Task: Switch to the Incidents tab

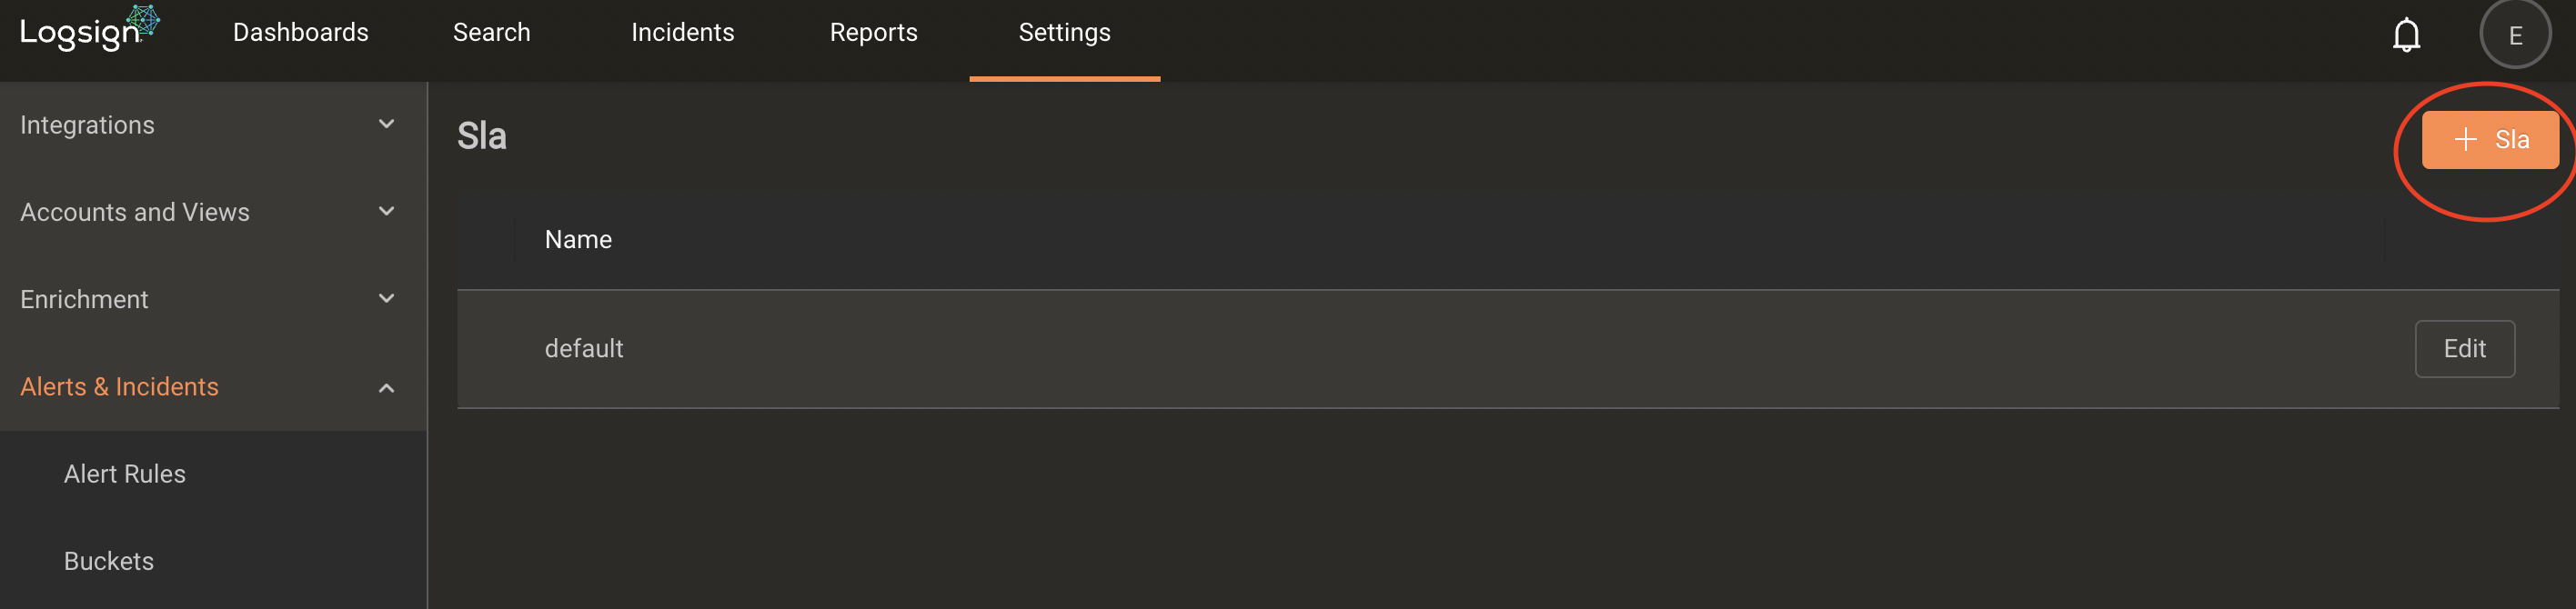Action: pyautogui.click(x=682, y=33)
